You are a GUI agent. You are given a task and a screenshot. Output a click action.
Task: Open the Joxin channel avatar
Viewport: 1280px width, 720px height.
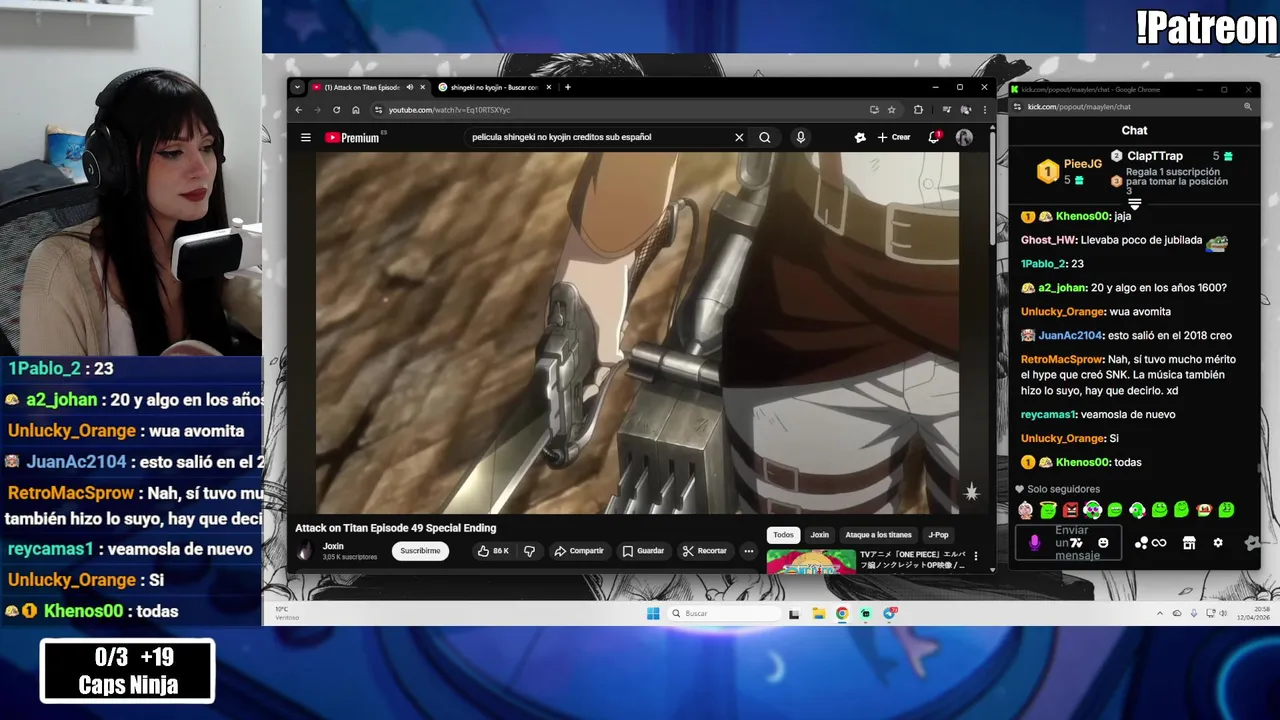click(x=305, y=551)
